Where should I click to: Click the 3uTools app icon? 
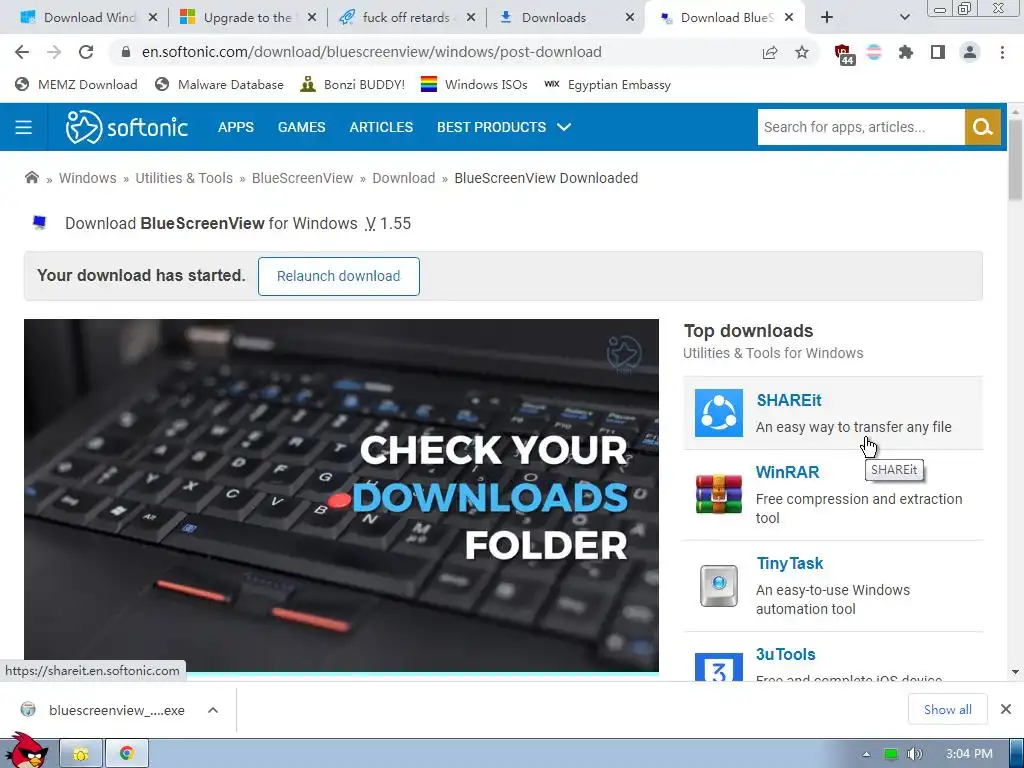pyautogui.click(x=718, y=667)
